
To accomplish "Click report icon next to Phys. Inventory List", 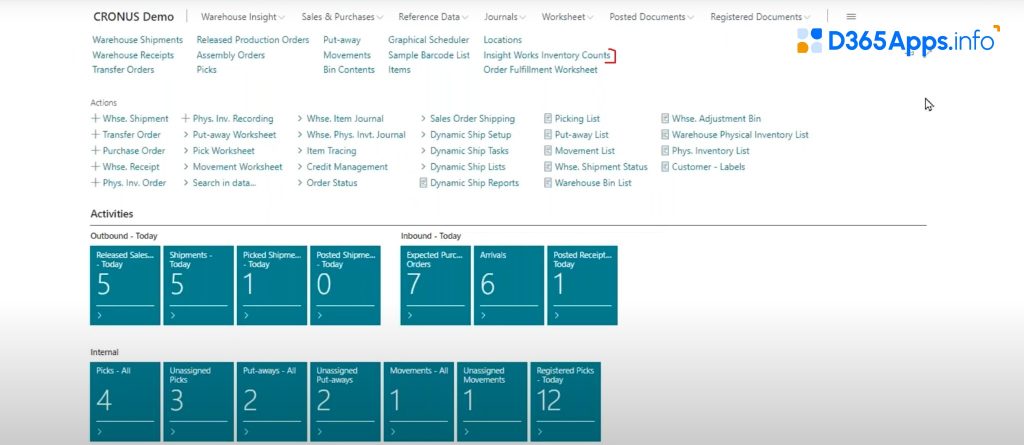I will coord(665,151).
